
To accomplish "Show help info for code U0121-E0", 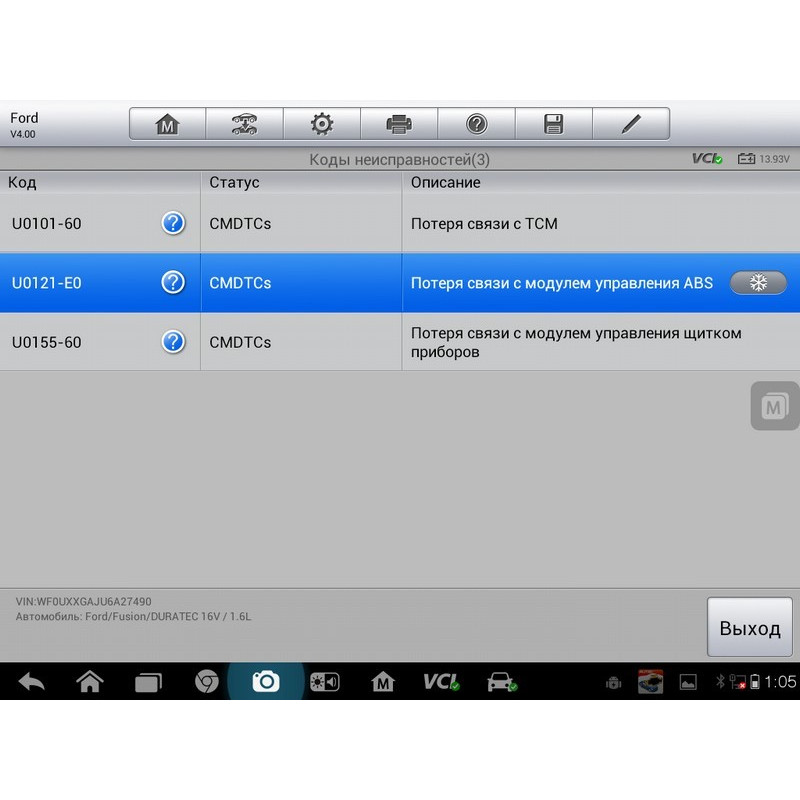I will [x=173, y=283].
